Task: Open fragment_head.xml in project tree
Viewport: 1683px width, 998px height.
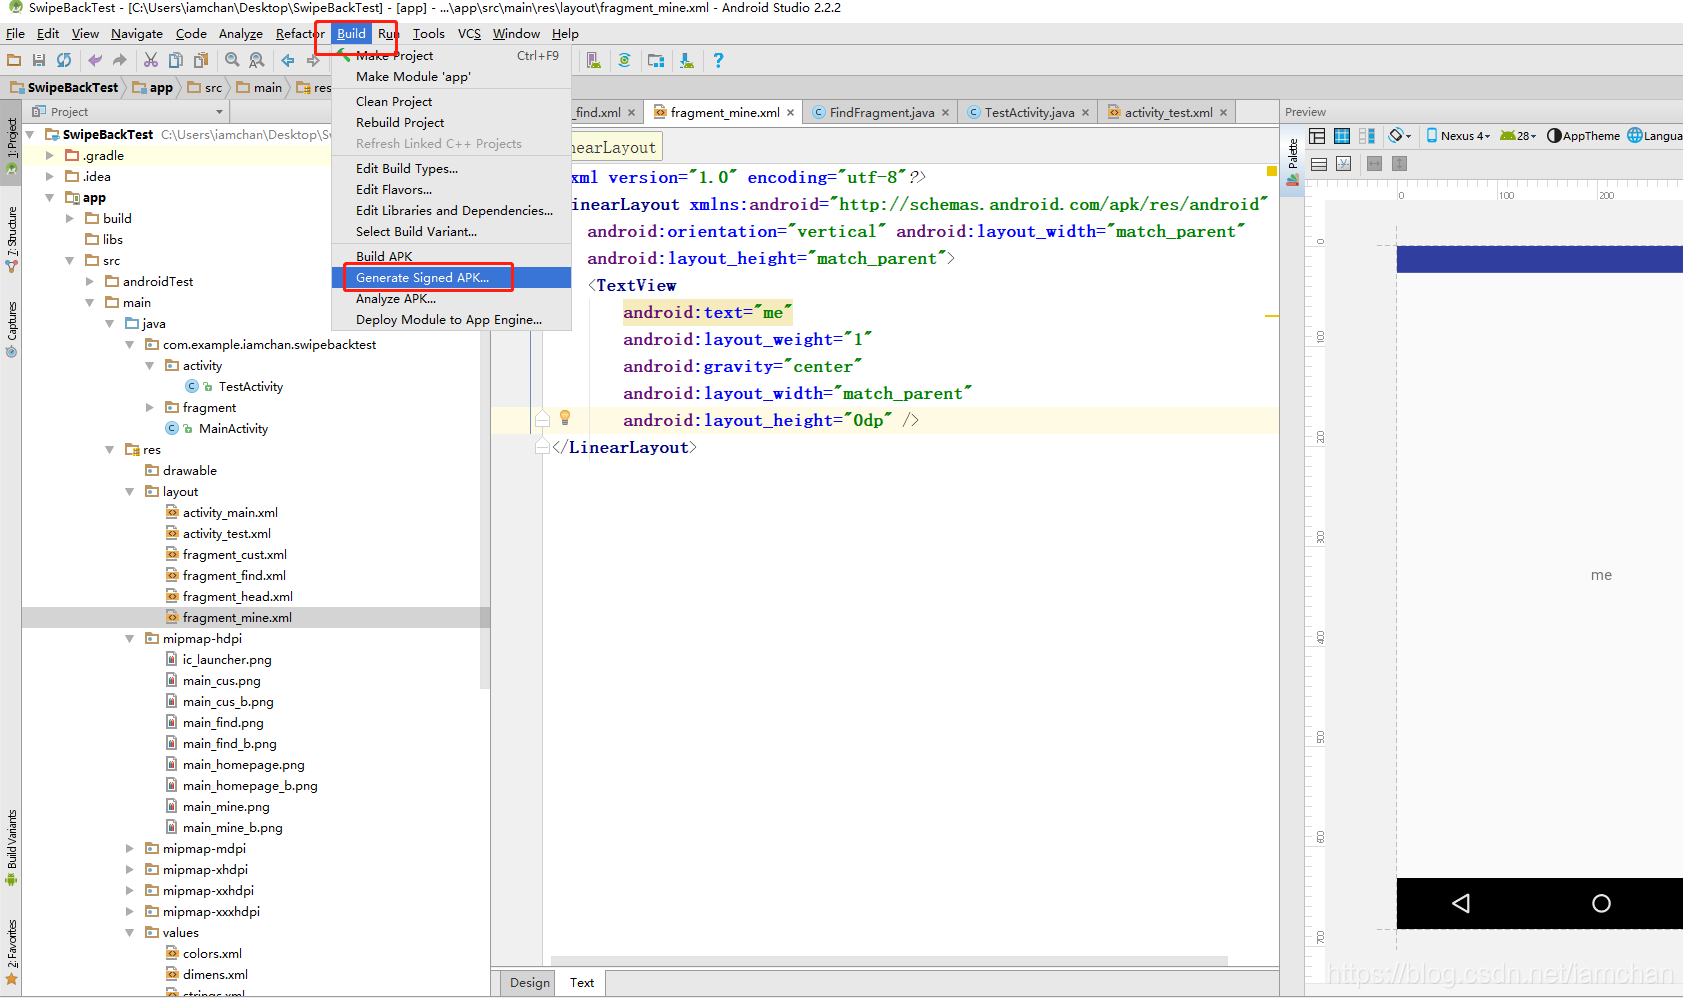Action: coord(237,597)
